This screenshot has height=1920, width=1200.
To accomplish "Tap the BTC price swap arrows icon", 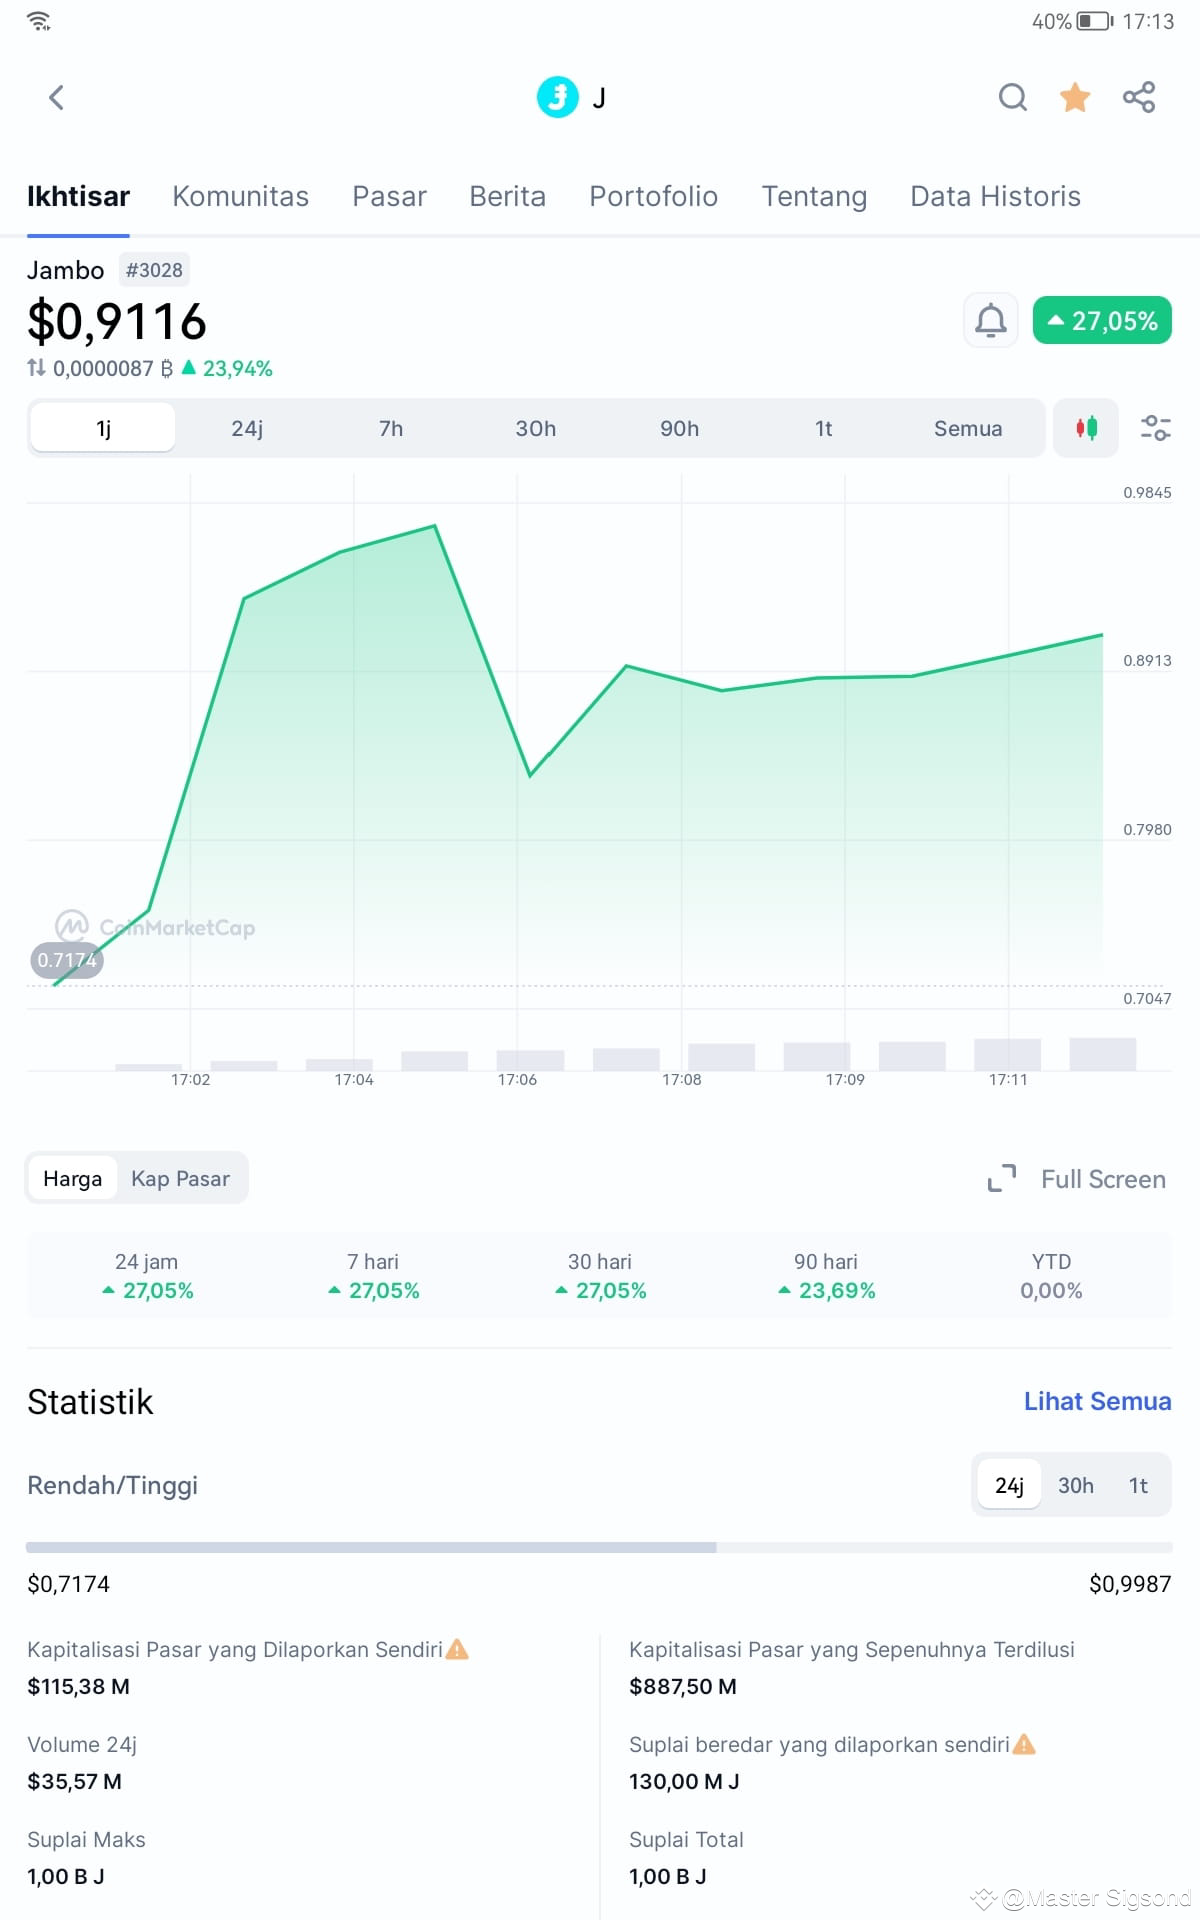I will click(x=37, y=368).
